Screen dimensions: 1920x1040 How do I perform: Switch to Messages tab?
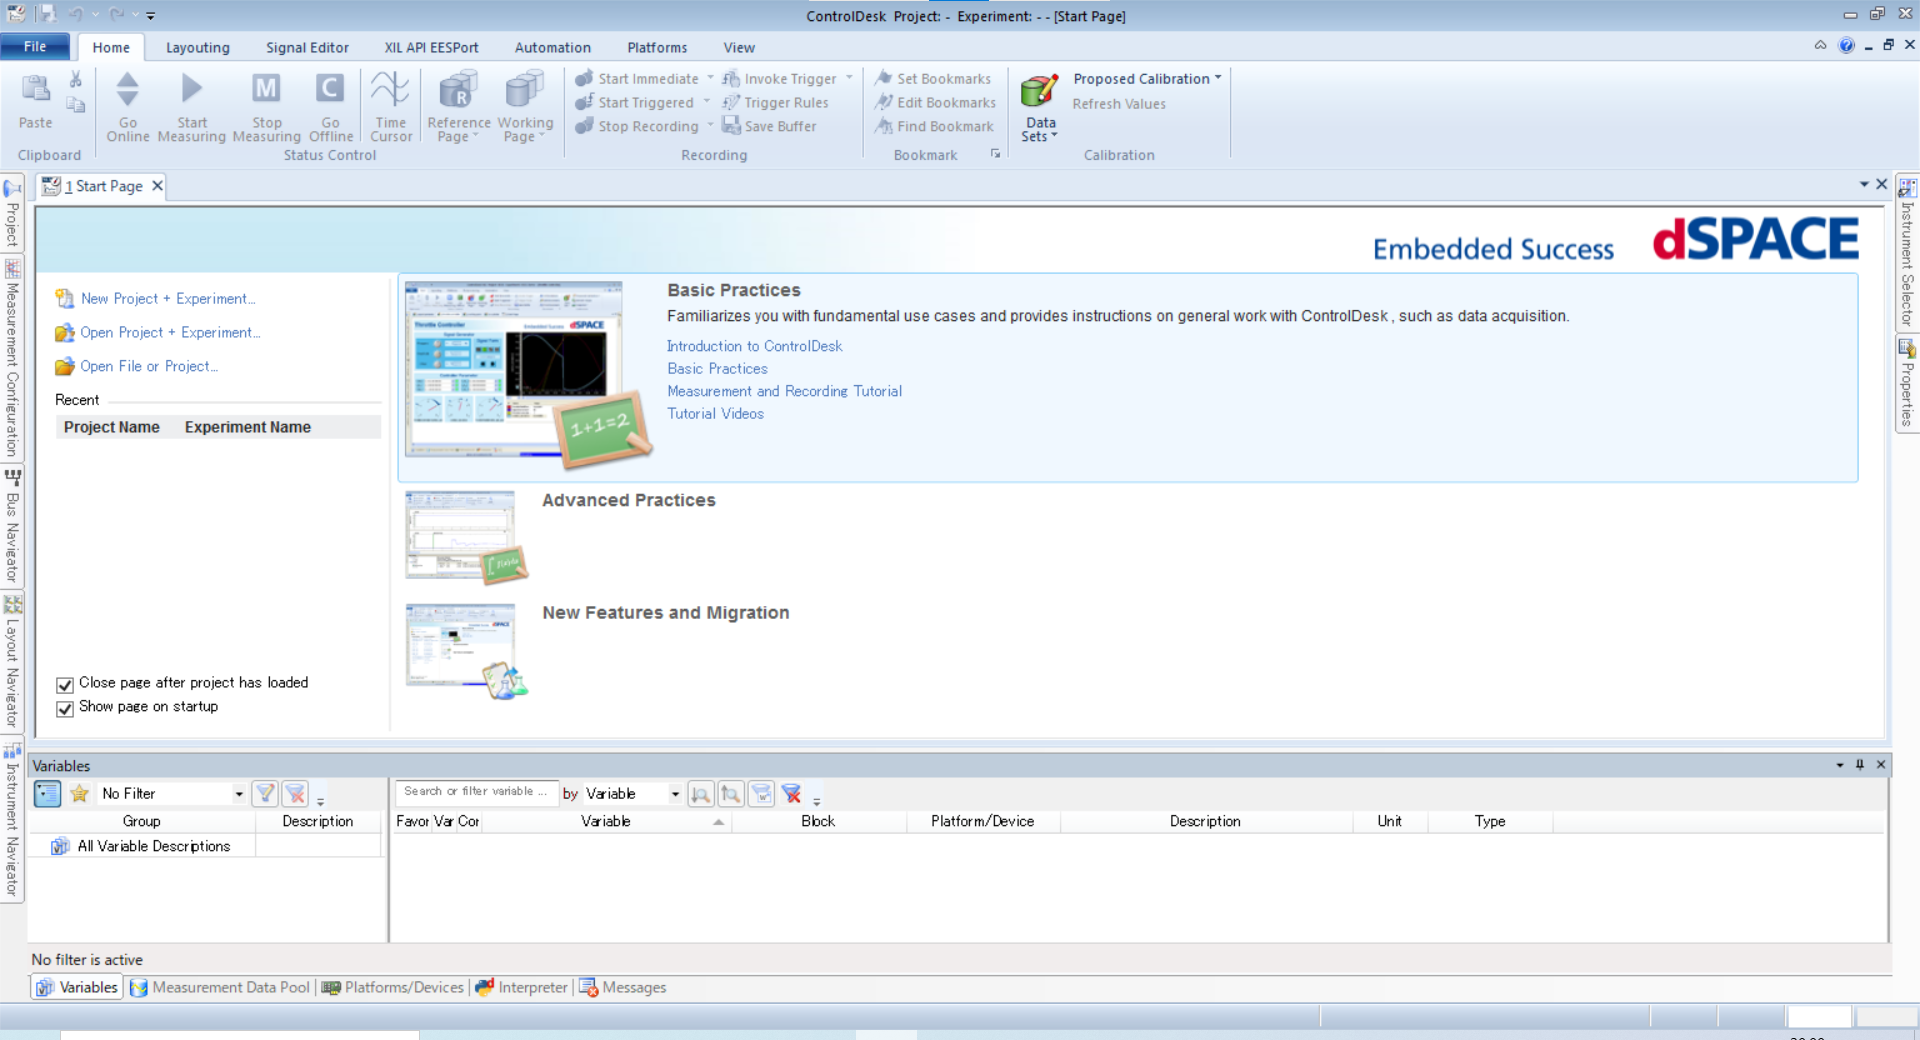pos(623,987)
